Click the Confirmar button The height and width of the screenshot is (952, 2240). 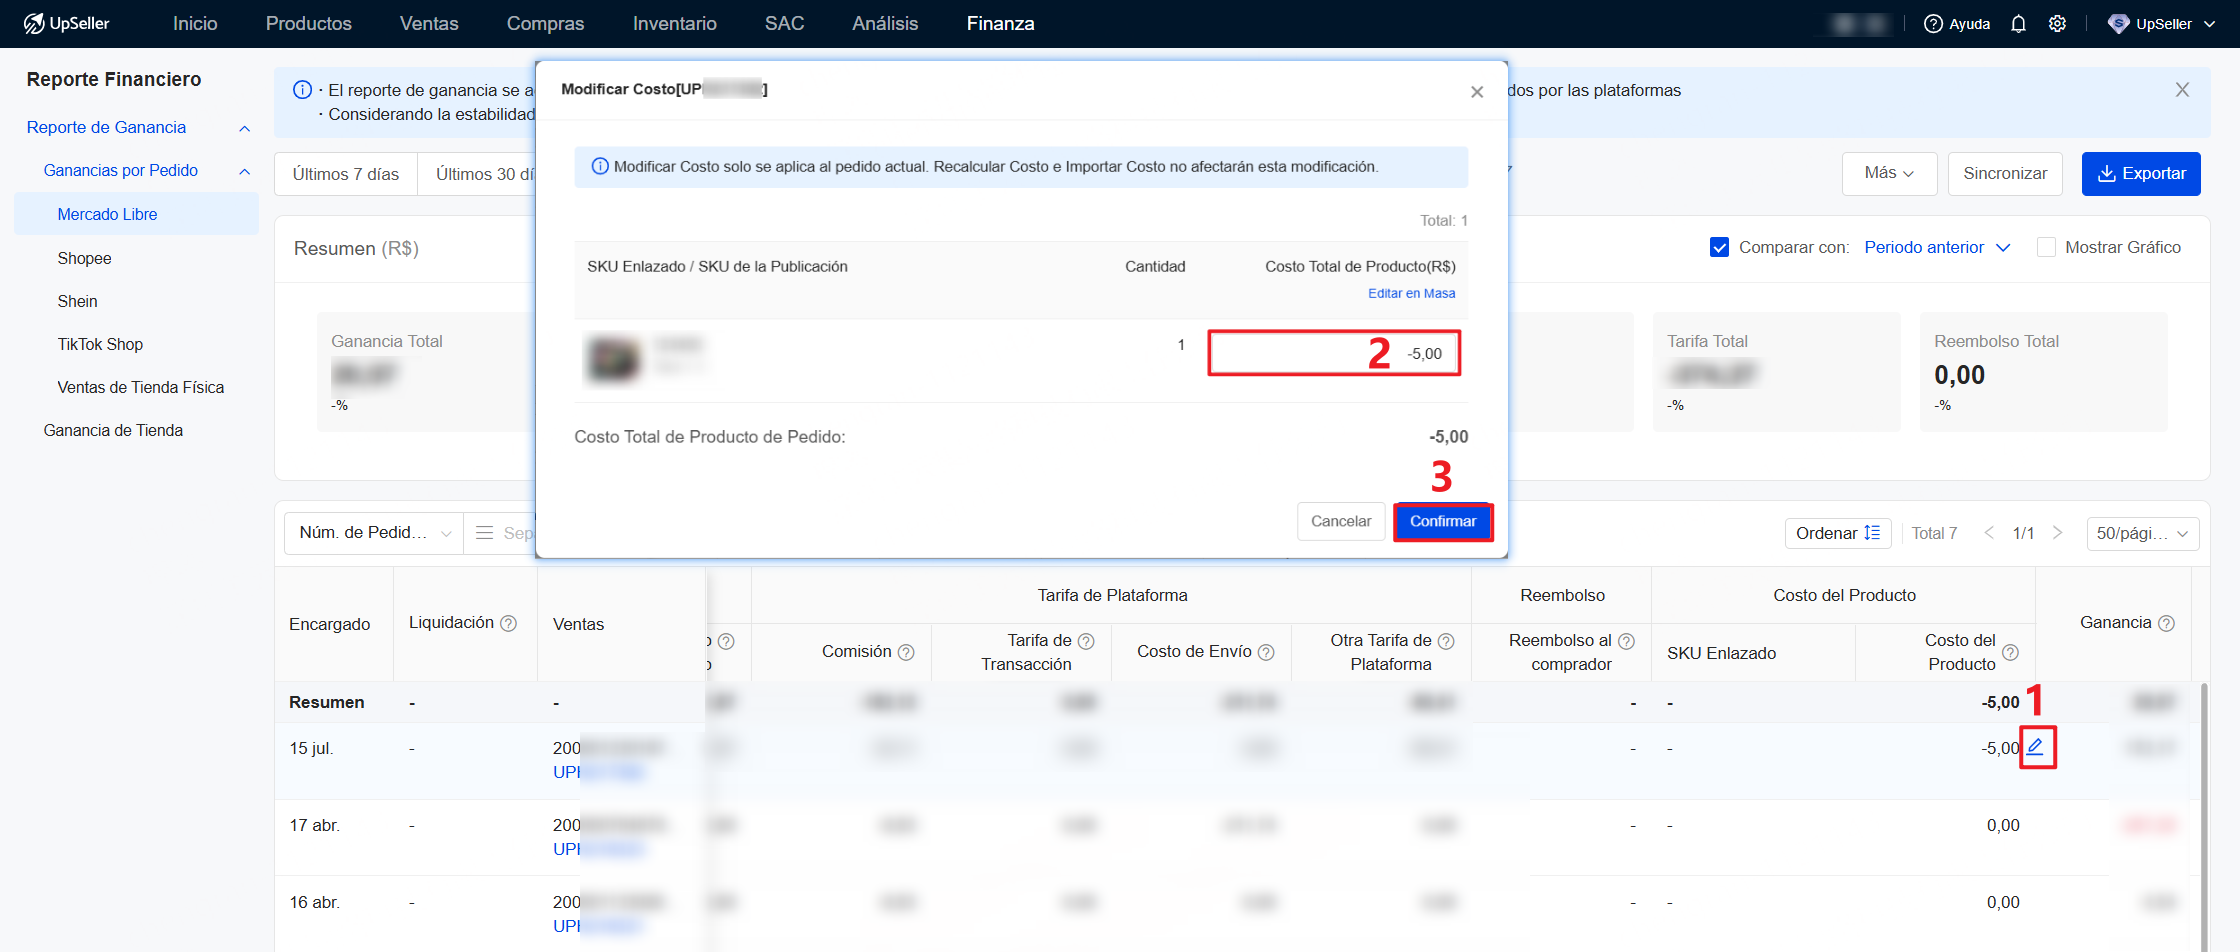pos(1442,521)
